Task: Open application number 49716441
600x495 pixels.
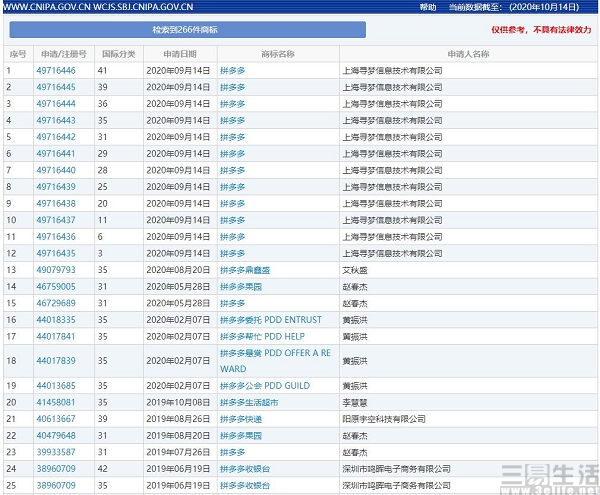Action: (x=56, y=154)
